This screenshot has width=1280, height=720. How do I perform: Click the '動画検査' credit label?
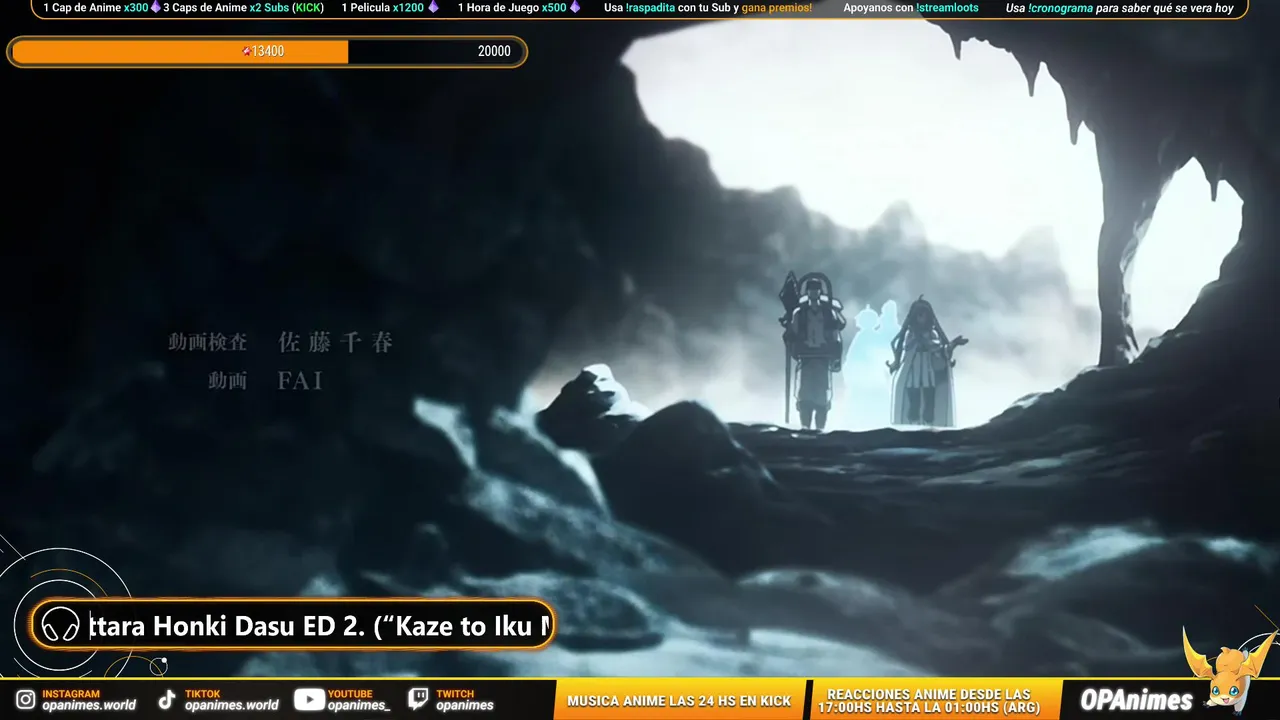[207, 343]
